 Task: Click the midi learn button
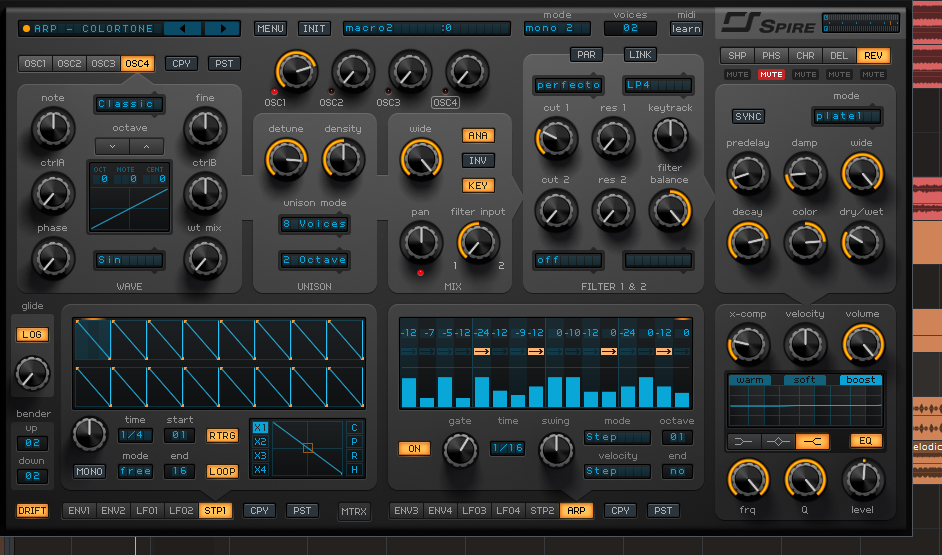click(x=686, y=28)
